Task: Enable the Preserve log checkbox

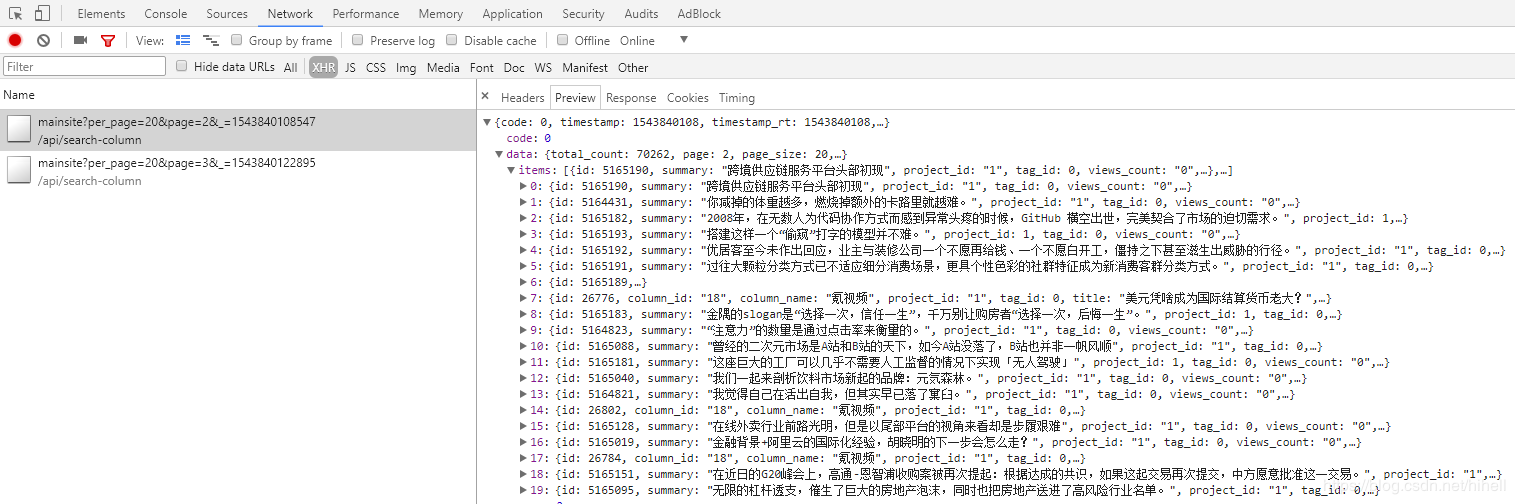Action: 357,40
